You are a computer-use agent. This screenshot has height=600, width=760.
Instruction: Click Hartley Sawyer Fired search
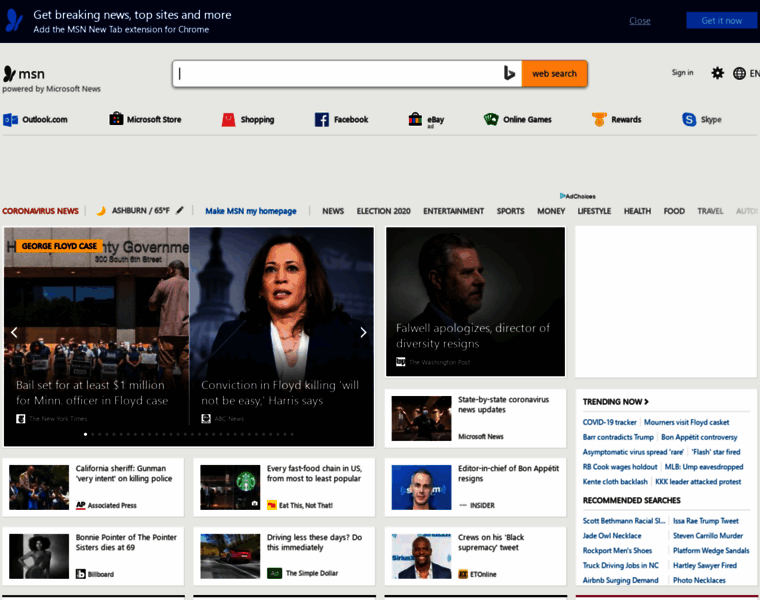(705, 565)
